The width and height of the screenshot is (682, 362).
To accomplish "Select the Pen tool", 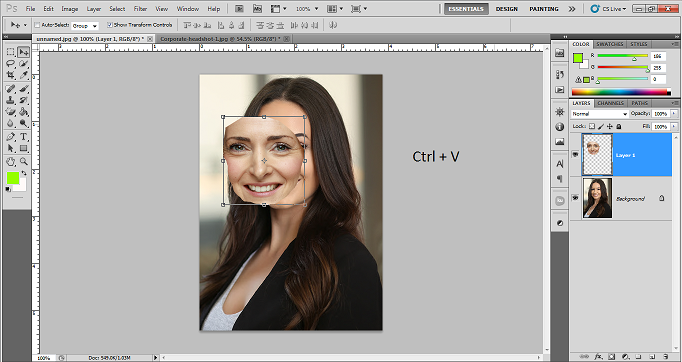I will [x=10, y=137].
